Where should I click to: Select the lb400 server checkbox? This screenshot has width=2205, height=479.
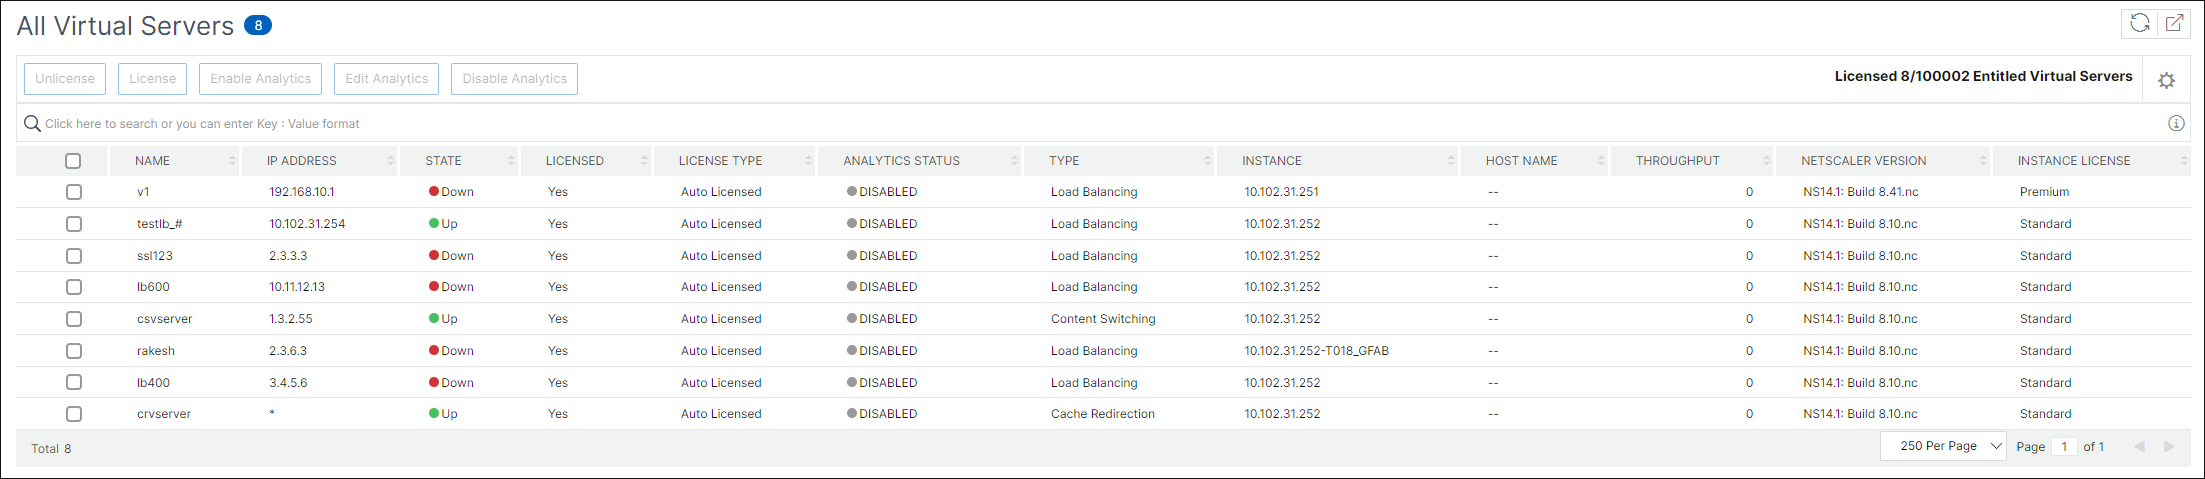(74, 382)
